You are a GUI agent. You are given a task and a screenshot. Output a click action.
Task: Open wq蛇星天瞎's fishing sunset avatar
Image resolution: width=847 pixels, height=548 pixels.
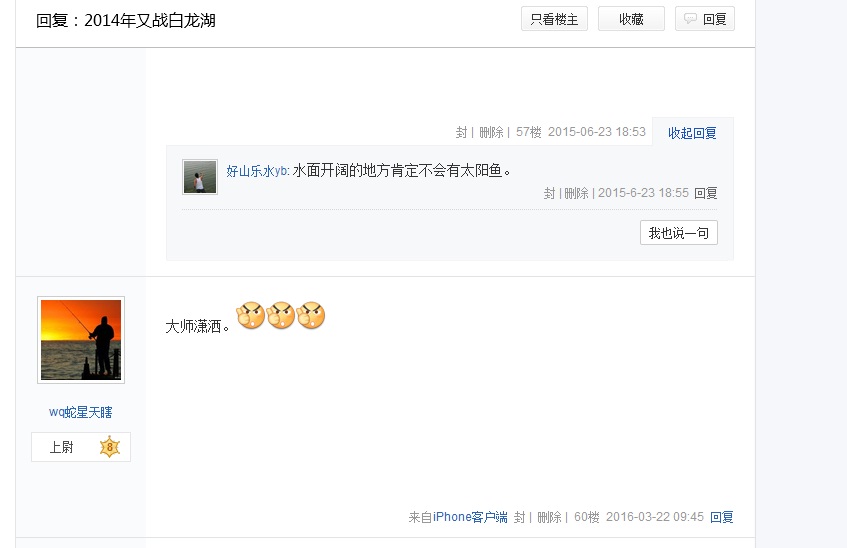pos(81,340)
